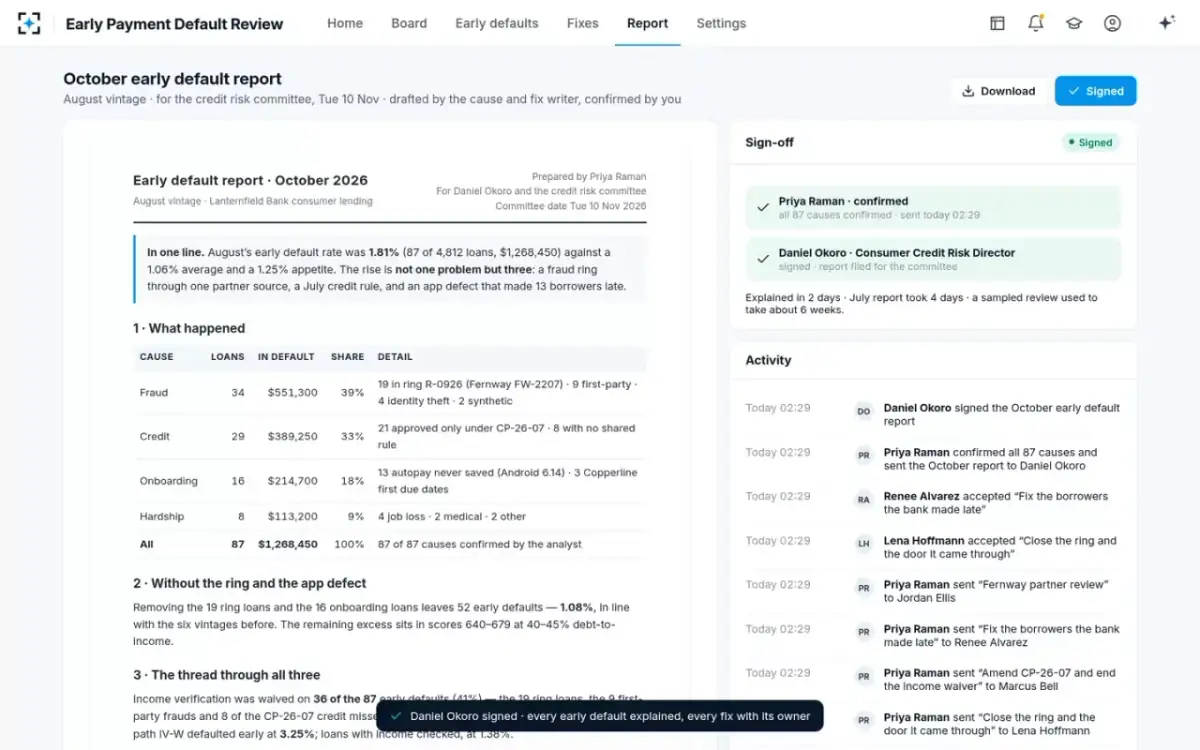This screenshot has height=750, width=1200.
Task: Click checkmark beside Priya Raman confirmed
Action: 763,207
